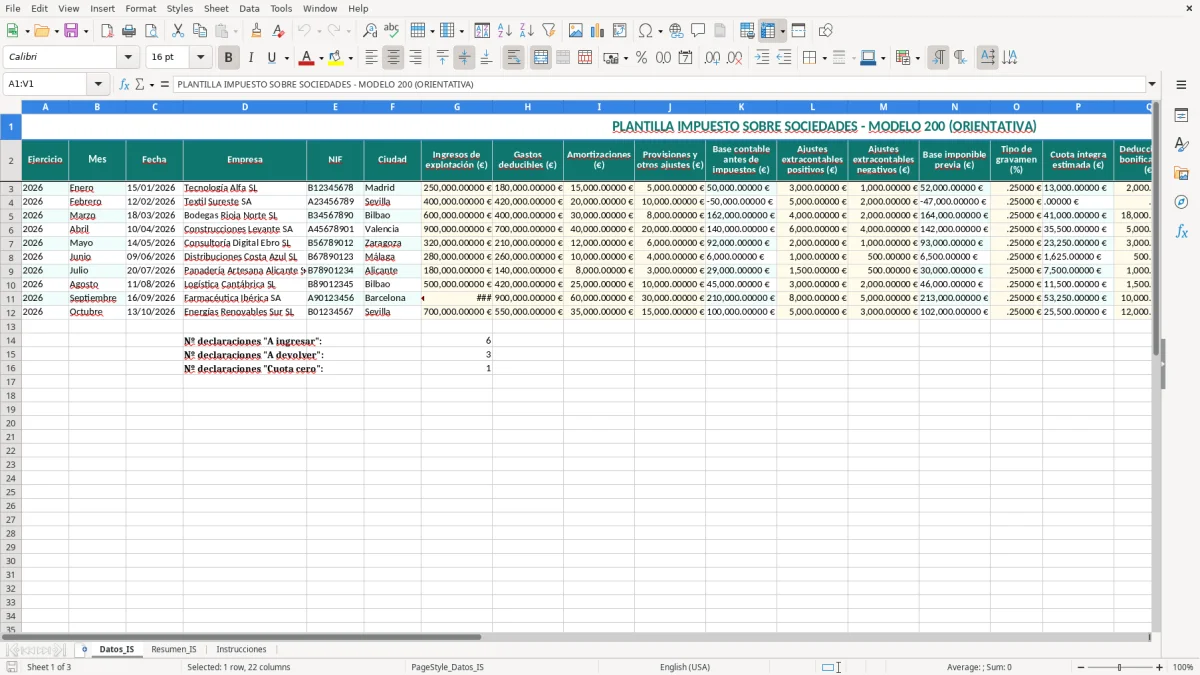Toggle Underline formatting
The width and height of the screenshot is (1200, 675).
(272, 58)
